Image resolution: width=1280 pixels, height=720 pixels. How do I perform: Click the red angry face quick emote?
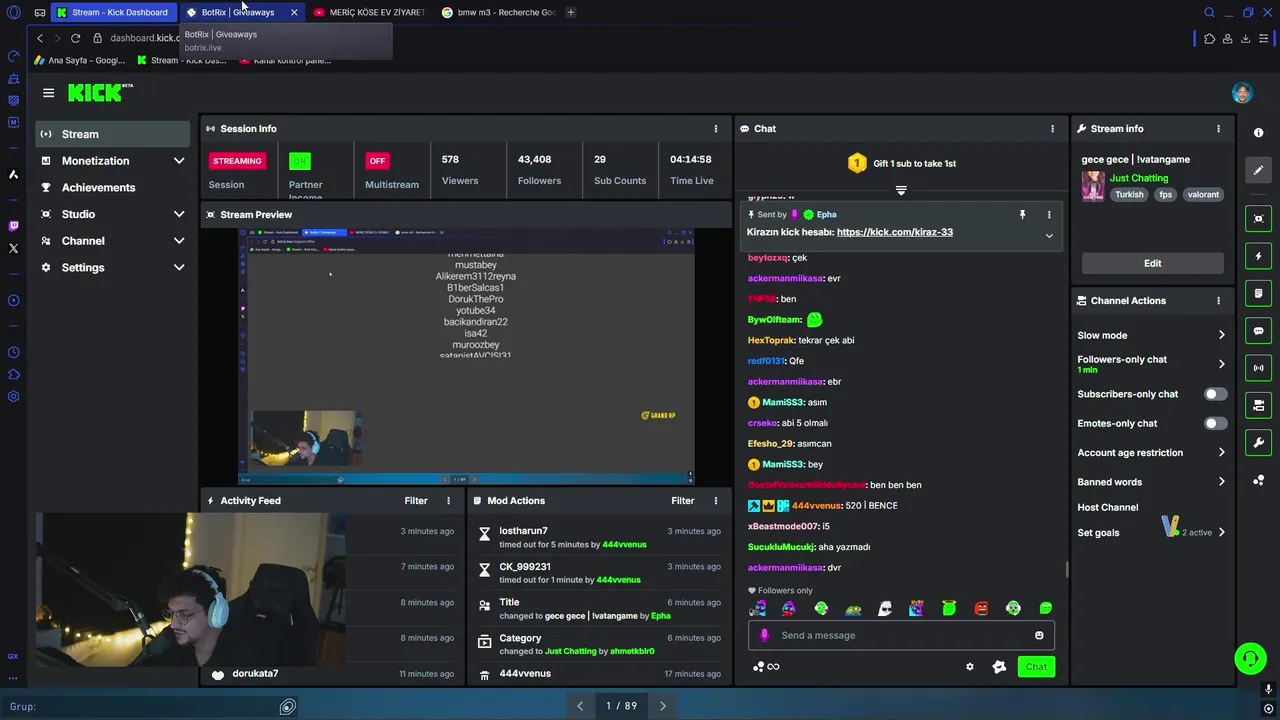tap(981, 608)
